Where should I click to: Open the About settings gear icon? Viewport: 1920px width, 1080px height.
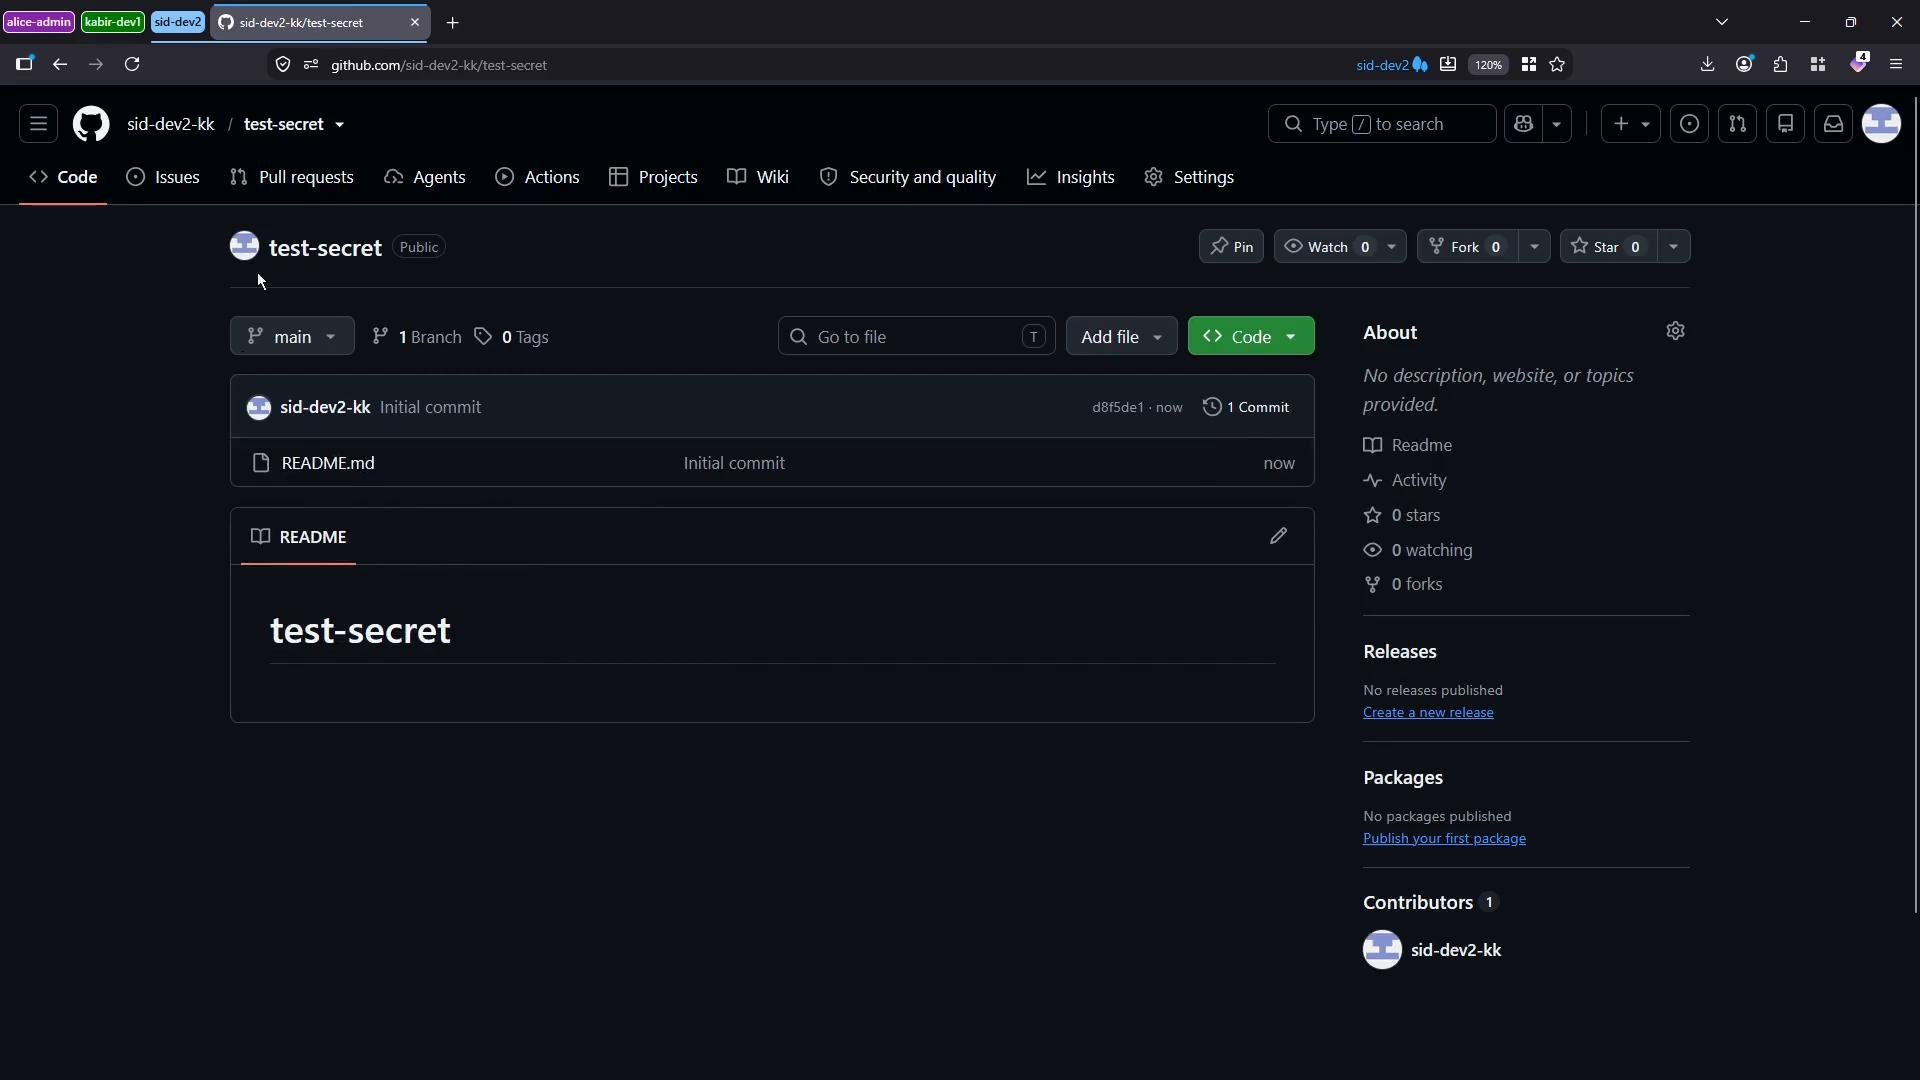click(x=1676, y=331)
